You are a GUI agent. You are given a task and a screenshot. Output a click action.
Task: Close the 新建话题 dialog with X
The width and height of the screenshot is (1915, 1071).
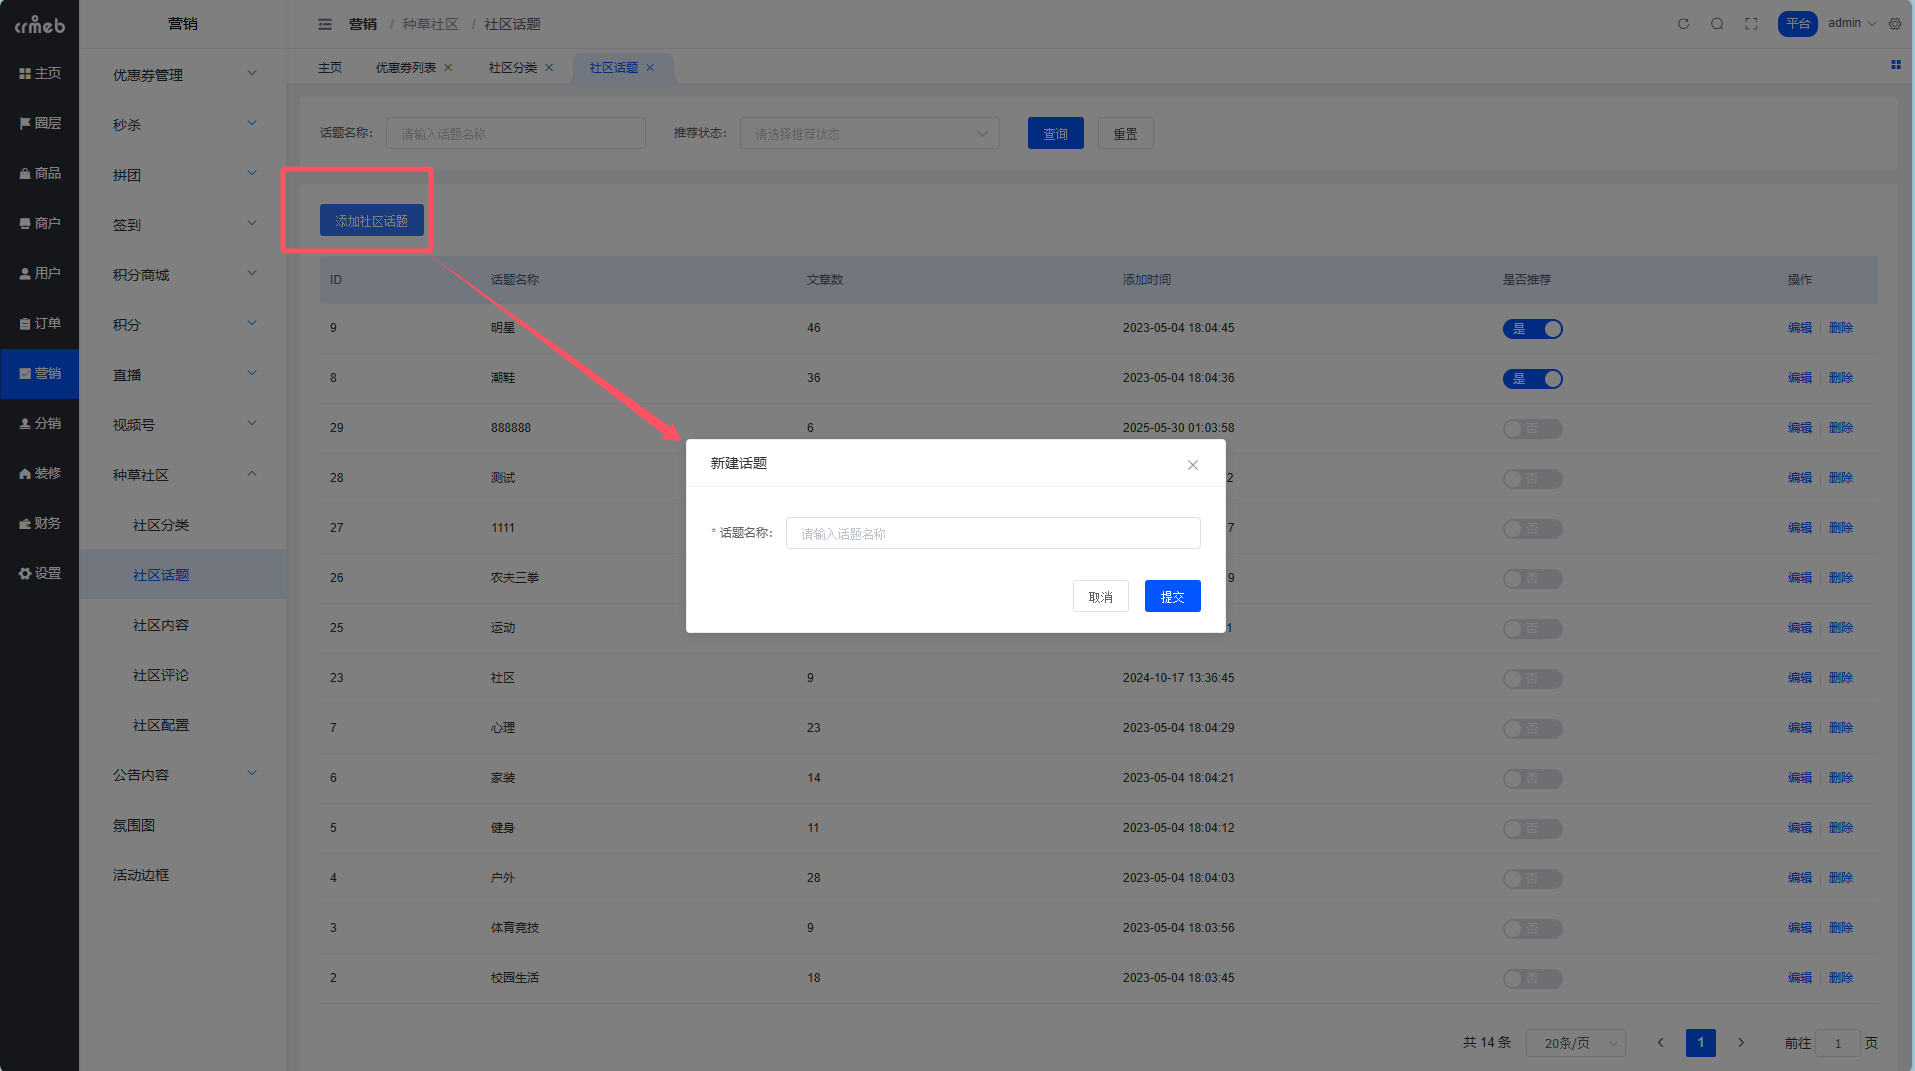coord(1192,465)
